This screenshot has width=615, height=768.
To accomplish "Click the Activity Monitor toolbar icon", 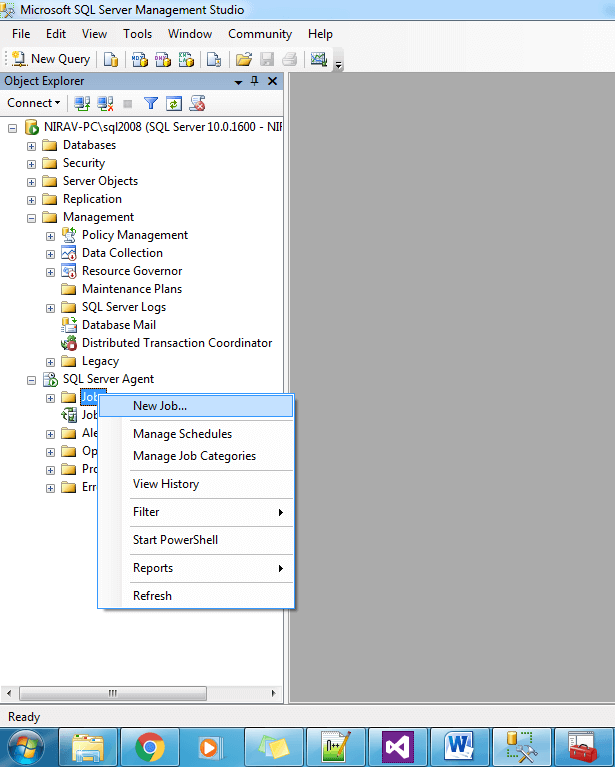I will tap(319, 59).
